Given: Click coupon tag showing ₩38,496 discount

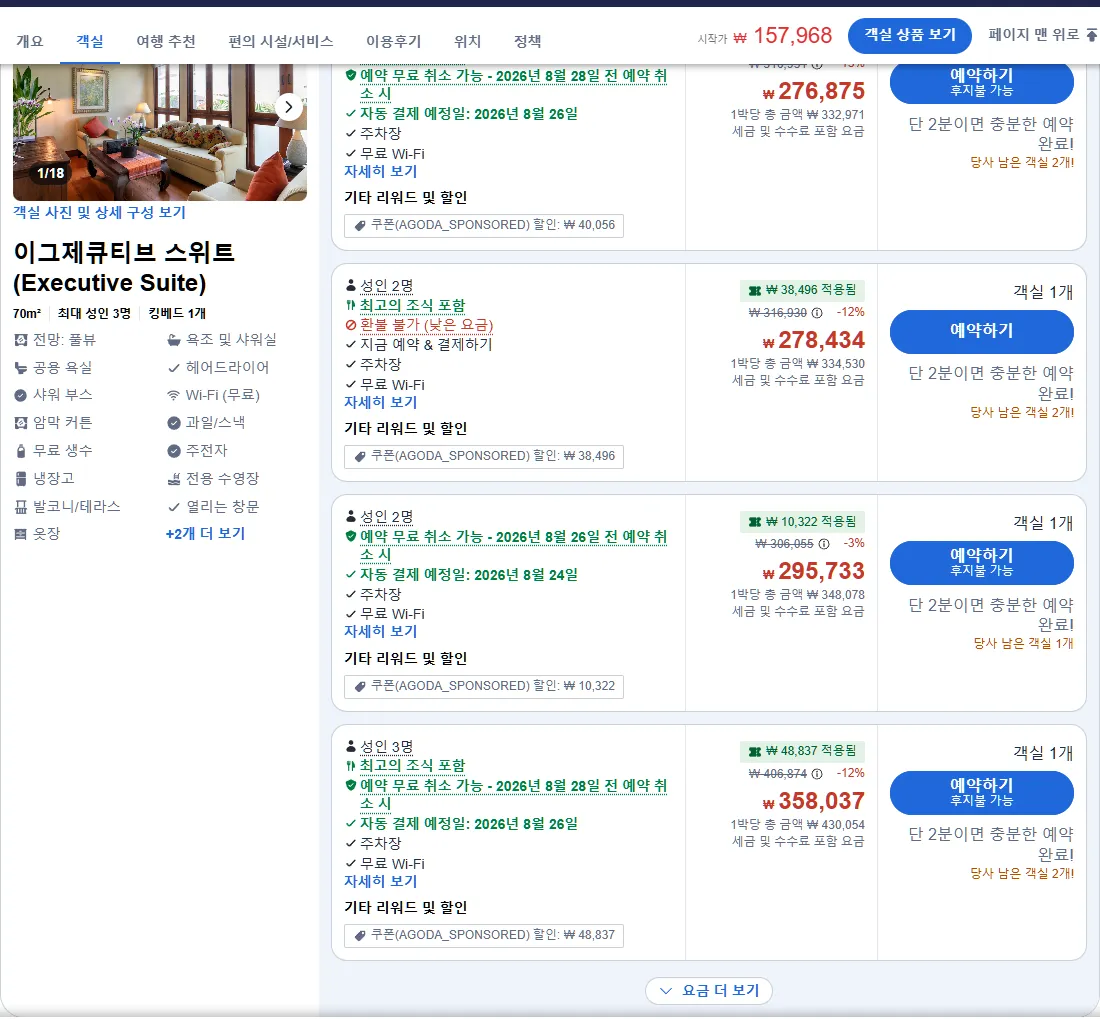Looking at the screenshot, I should pyautogui.click(x=483, y=456).
